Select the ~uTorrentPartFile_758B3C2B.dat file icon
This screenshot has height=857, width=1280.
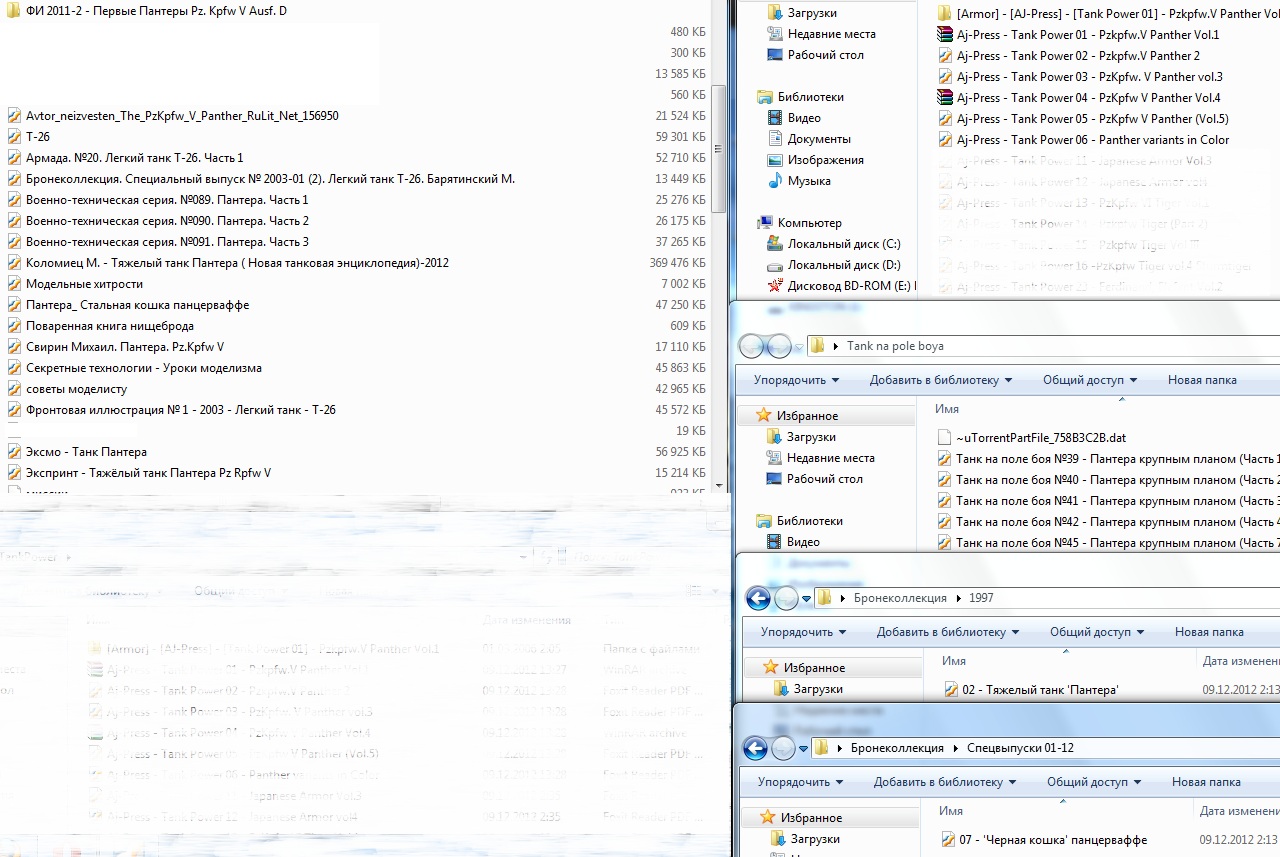click(x=944, y=438)
